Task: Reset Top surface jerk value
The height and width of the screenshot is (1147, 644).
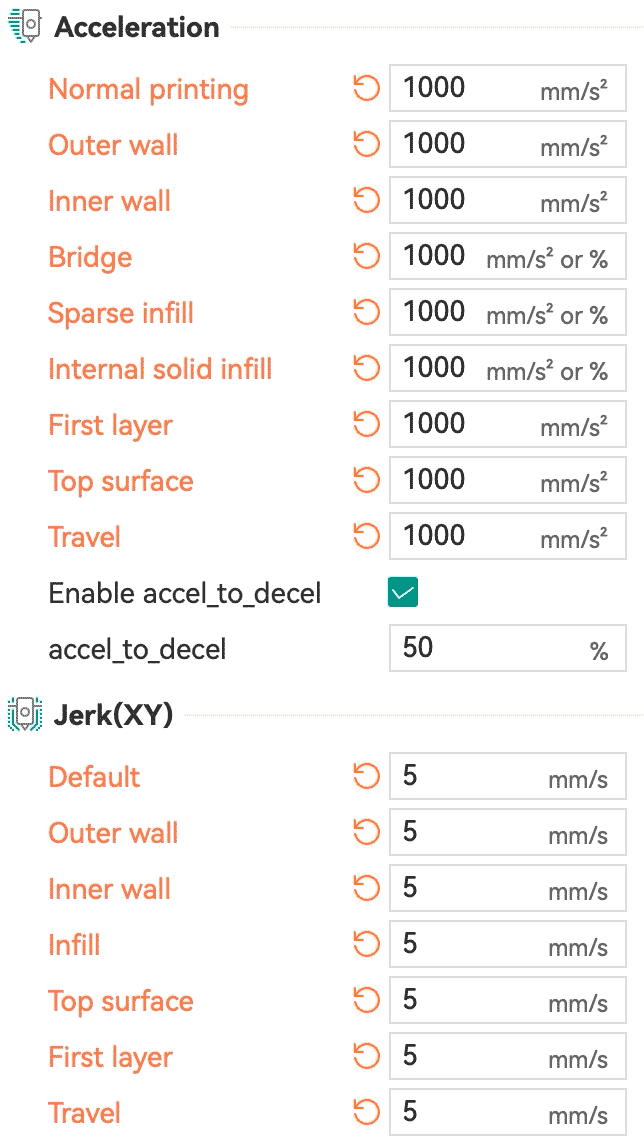Action: coord(366,1000)
